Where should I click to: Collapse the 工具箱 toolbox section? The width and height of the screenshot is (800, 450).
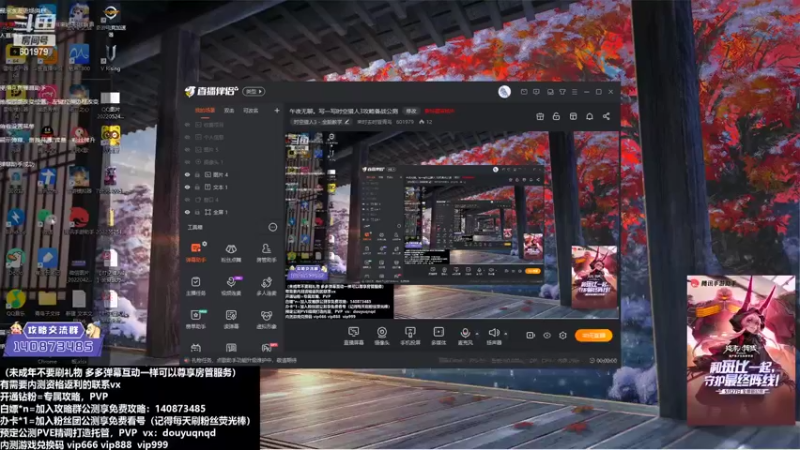pos(273,227)
